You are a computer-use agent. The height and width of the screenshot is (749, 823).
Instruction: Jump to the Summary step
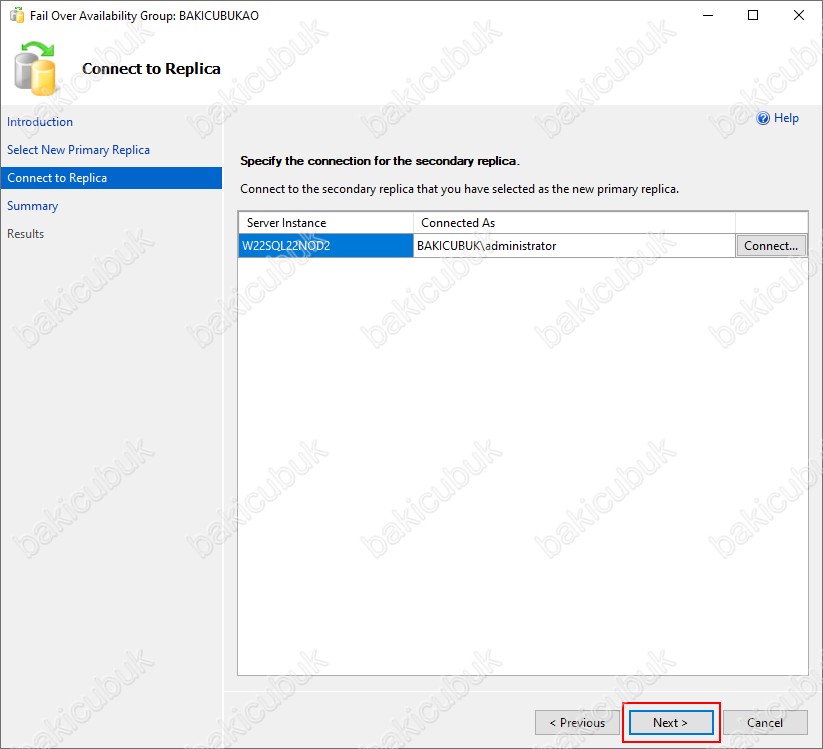[33, 206]
